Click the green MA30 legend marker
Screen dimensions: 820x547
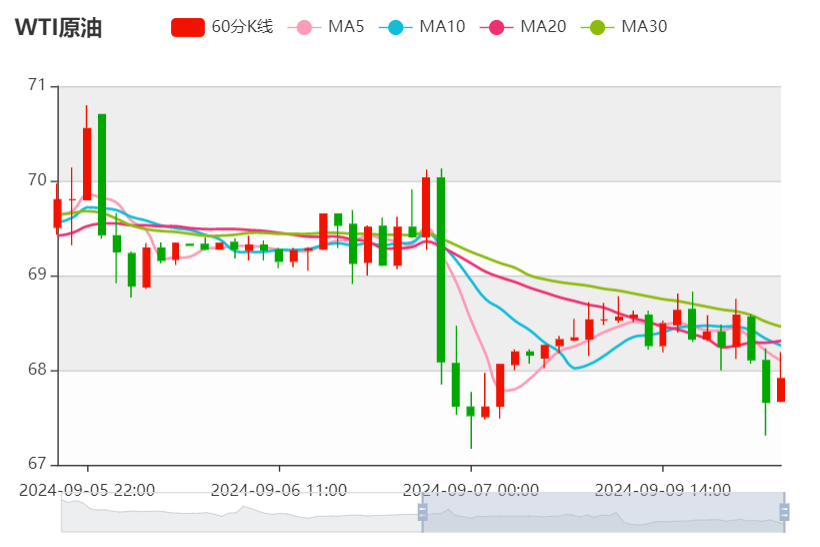pyautogui.click(x=597, y=27)
